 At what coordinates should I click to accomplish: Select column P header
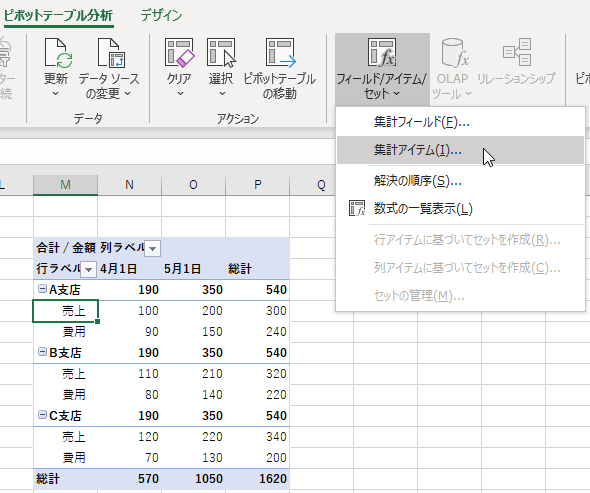(257, 185)
